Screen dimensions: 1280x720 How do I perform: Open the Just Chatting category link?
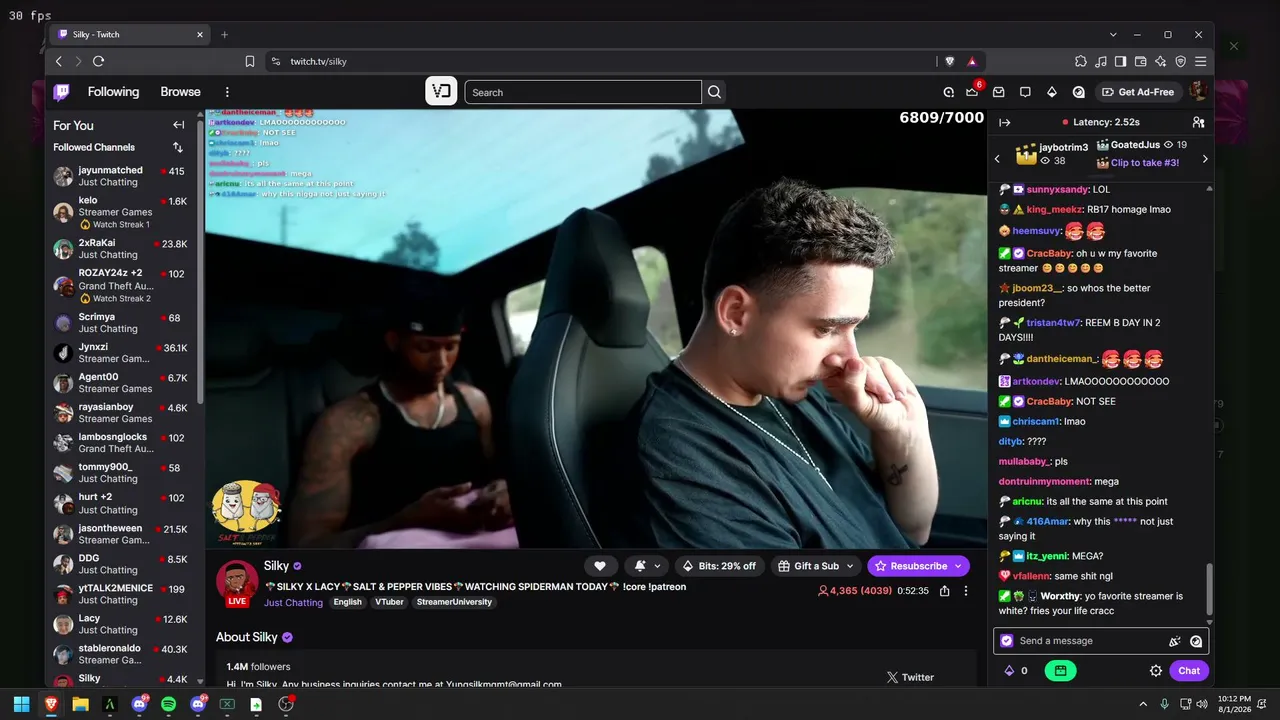pyautogui.click(x=293, y=603)
